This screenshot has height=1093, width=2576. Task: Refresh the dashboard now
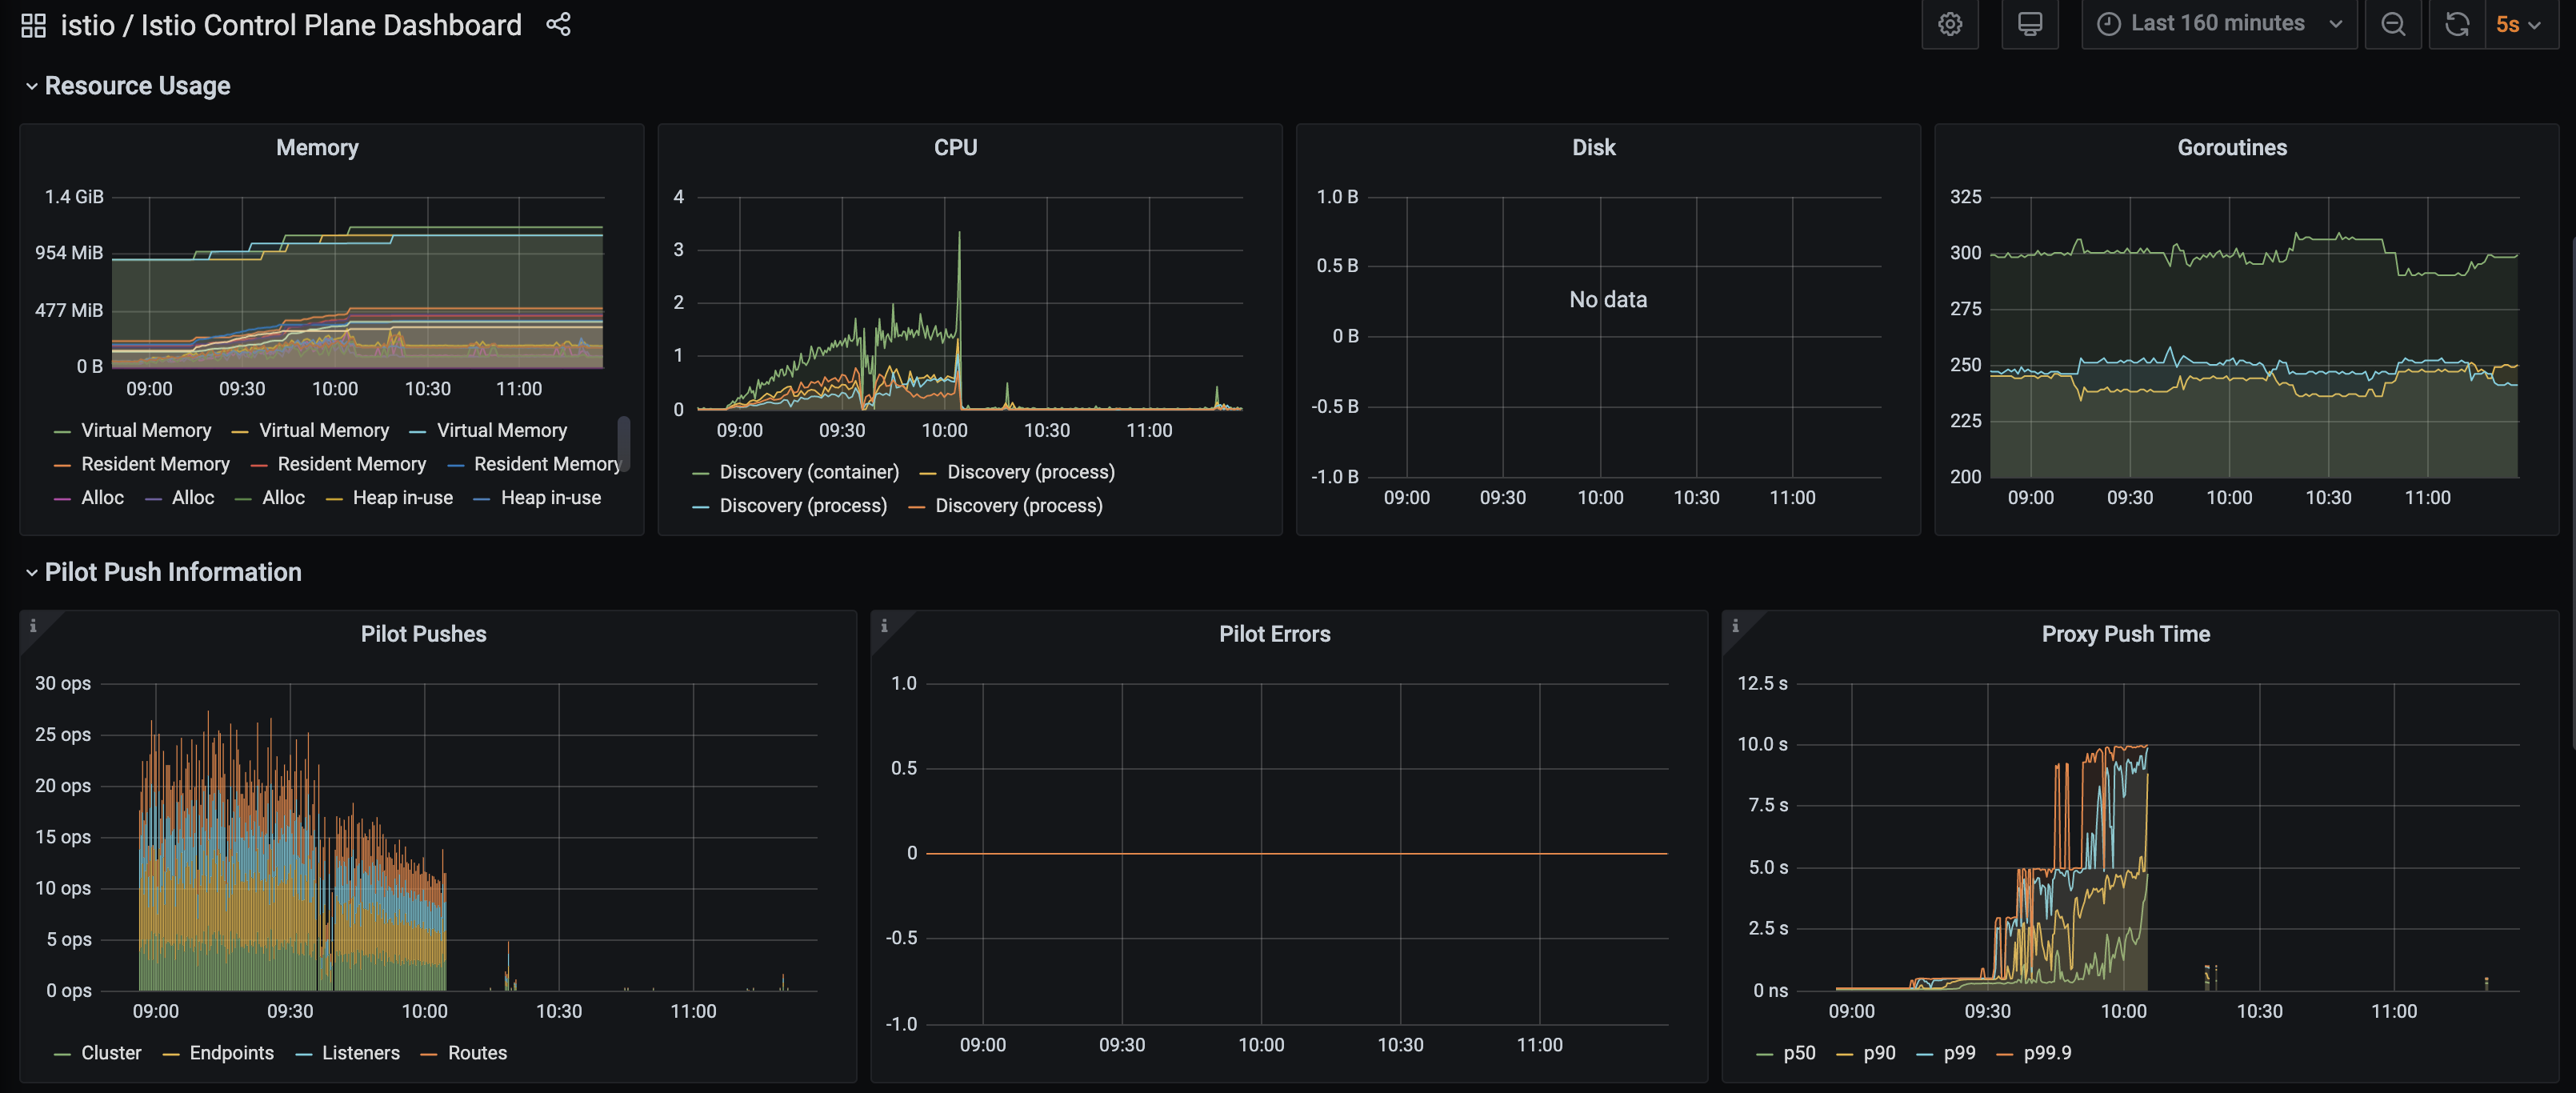click(2456, 24)
